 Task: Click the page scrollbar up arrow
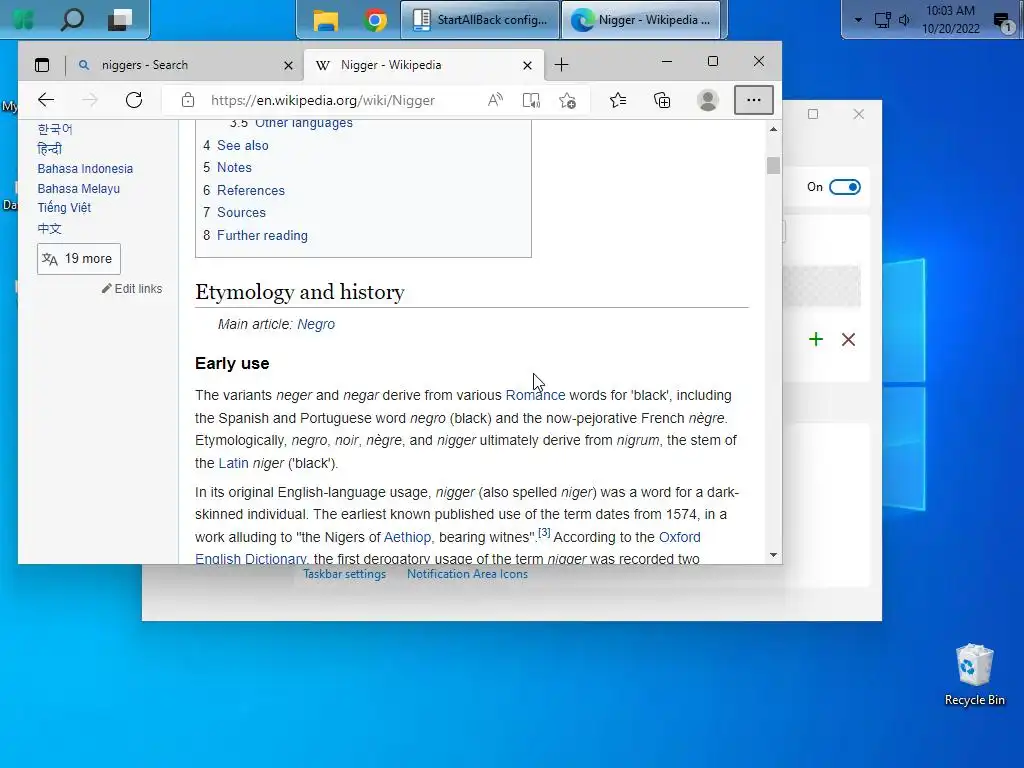click(x=773, y=129)
